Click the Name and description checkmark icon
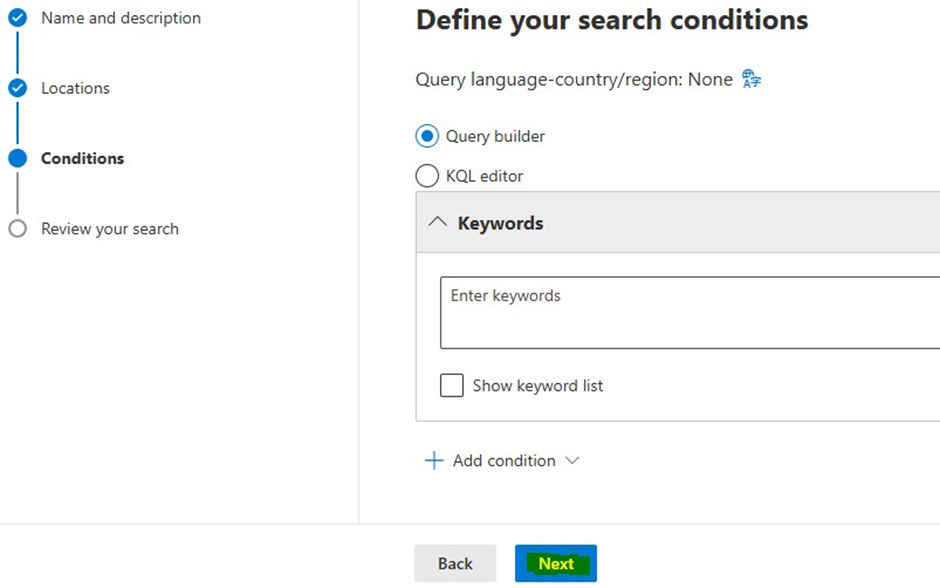 click(17, 17)
